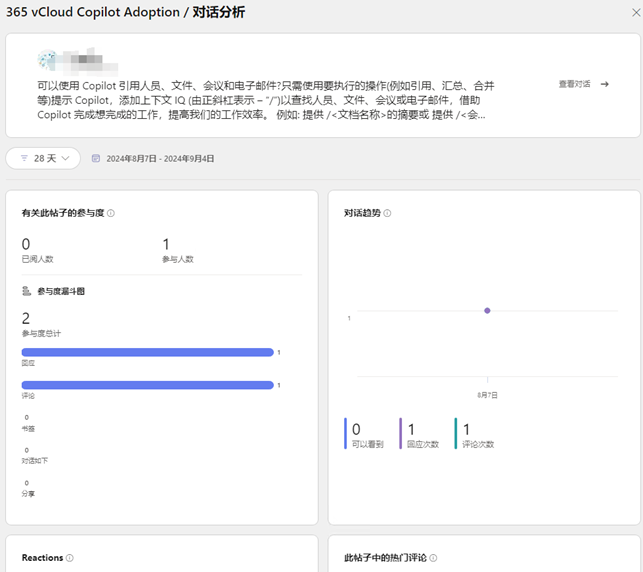The width and height of the screenshot is (643, 572).
Task: Click the 回应 progress bar
Action: [x=148, y=352]
